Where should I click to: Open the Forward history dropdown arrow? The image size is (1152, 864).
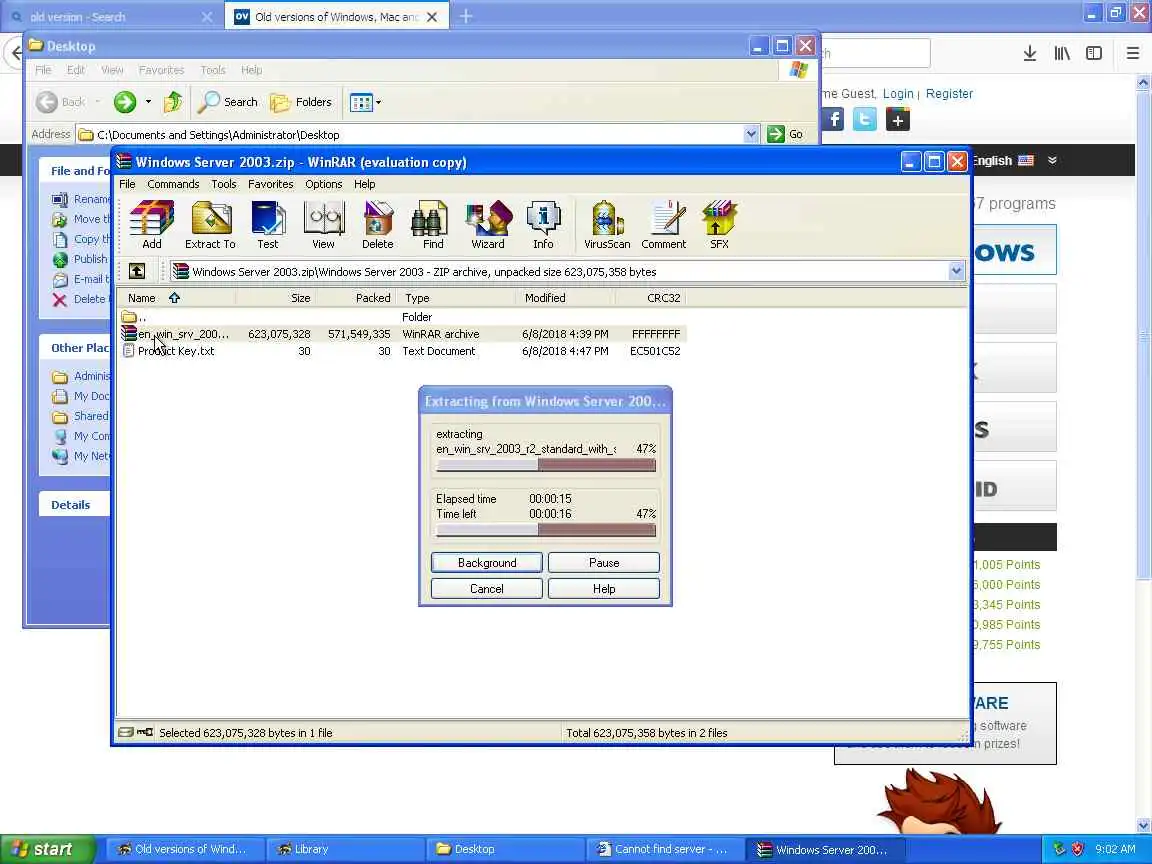click(x=148, y=102)
